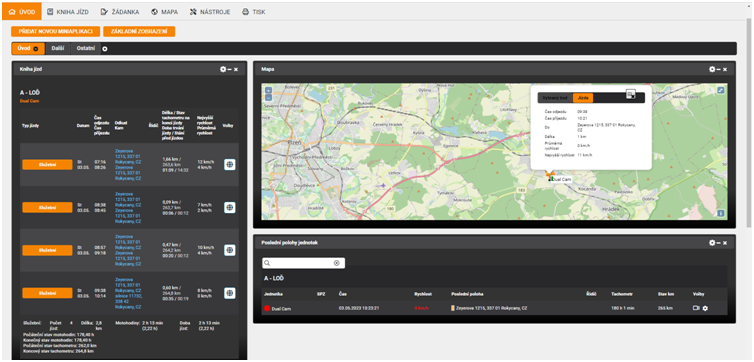The height and width of the screenshot is (362, 754).
Task: Zoom in on the map with plus button
Action: pyautogui.click(x=268, y=90)
